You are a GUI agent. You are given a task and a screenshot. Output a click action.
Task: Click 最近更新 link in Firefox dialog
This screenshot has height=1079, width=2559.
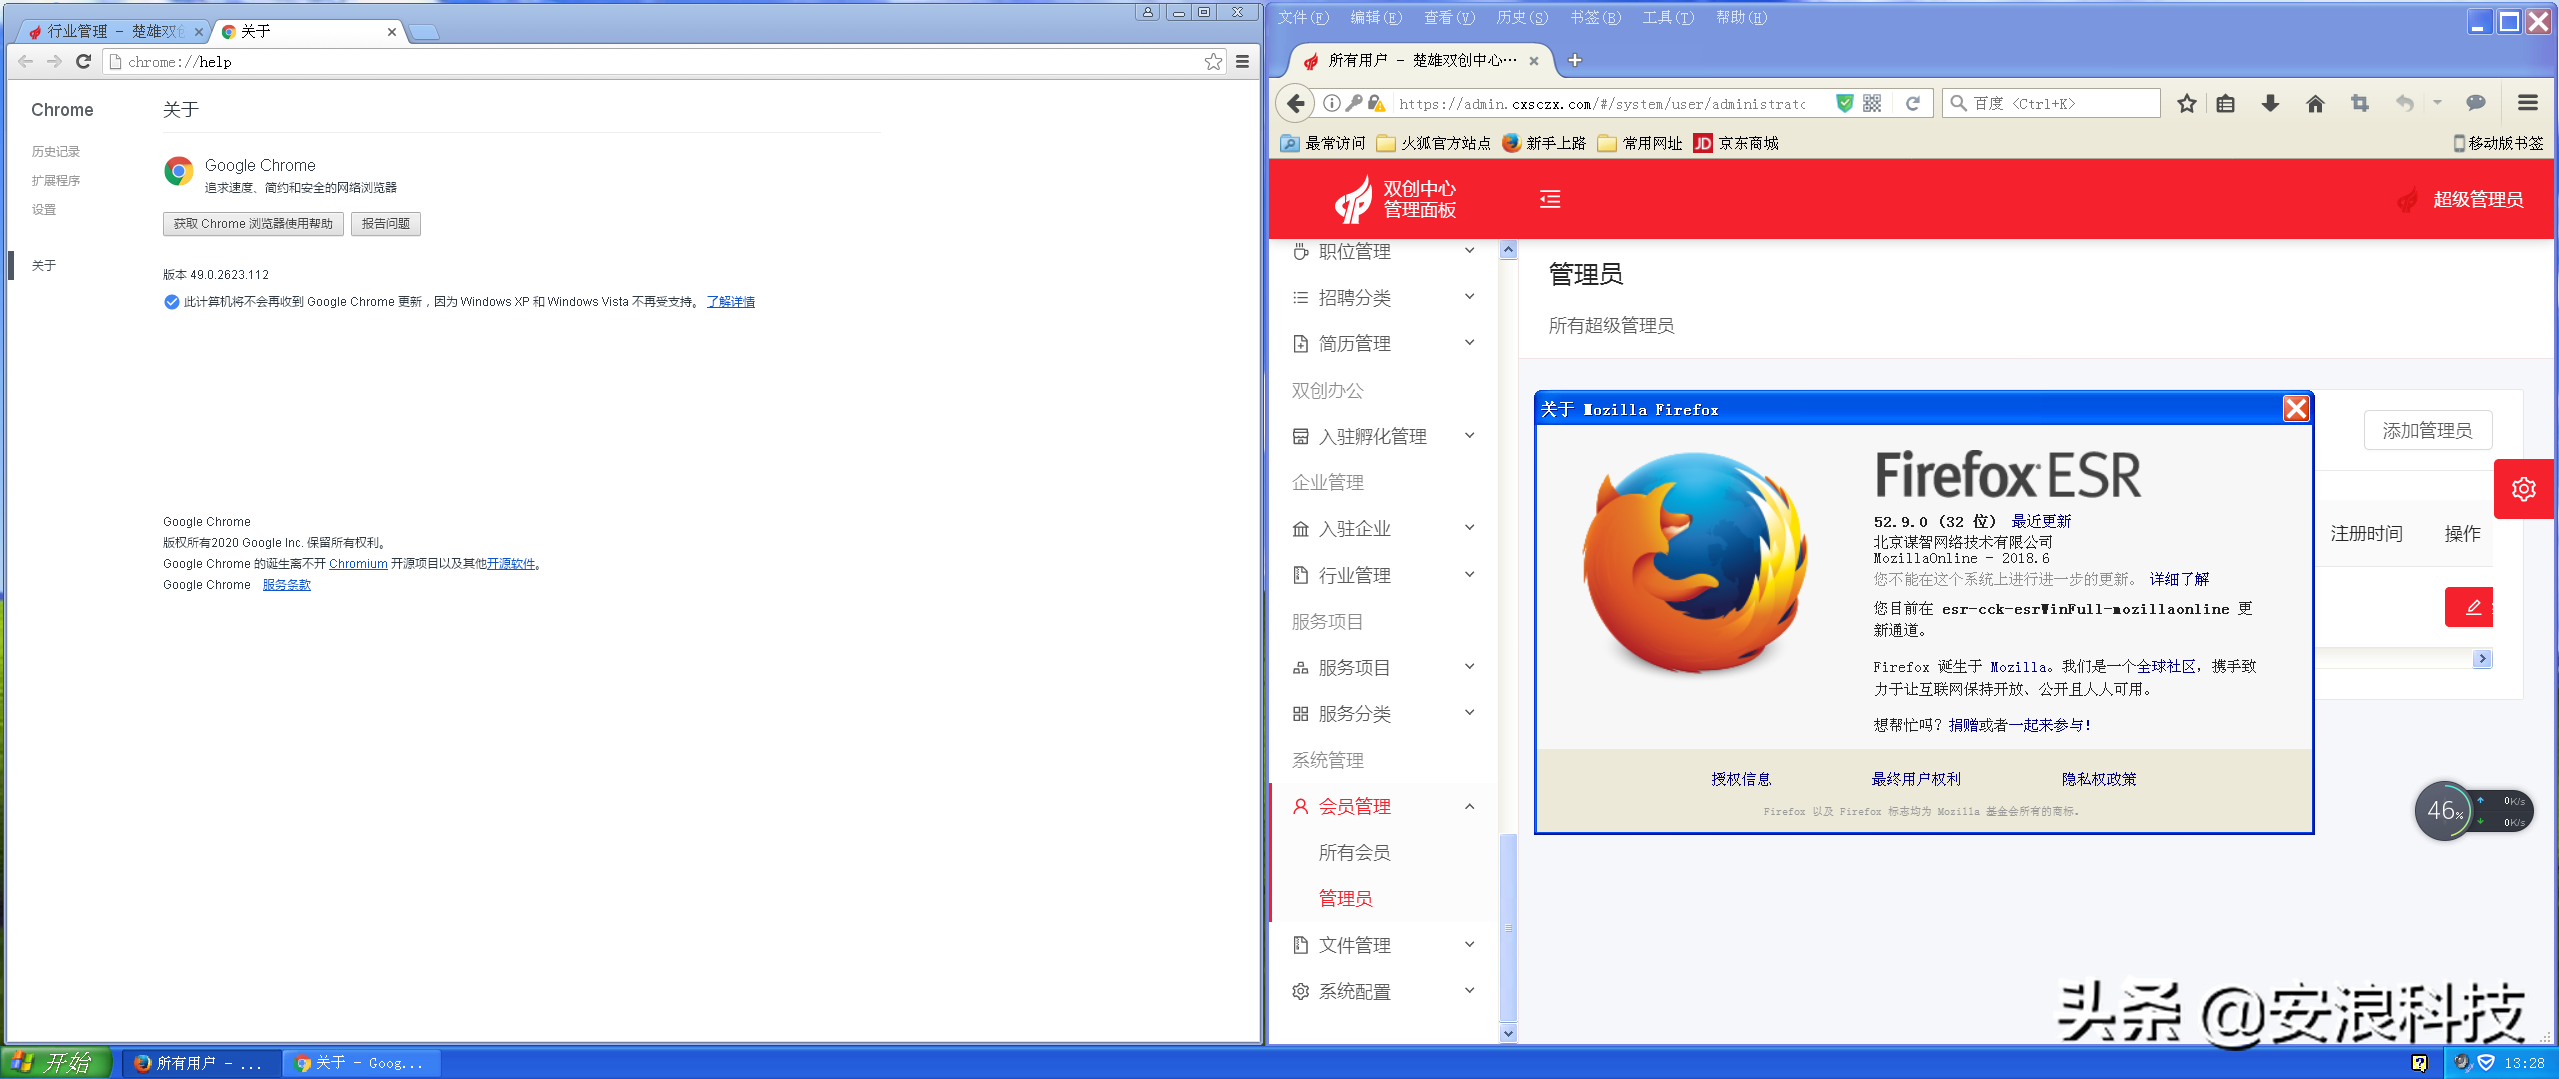tap(2041, 522)
